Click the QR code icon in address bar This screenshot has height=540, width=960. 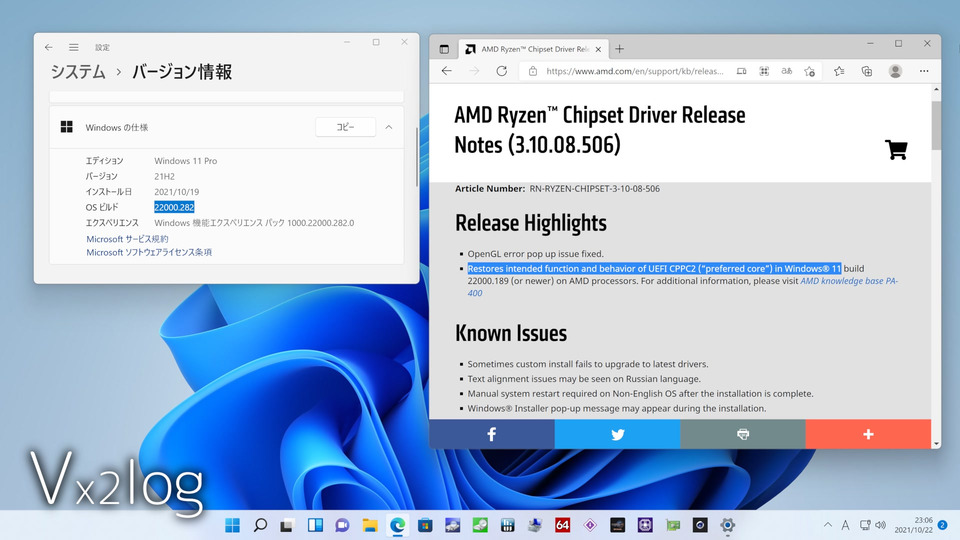764,71
